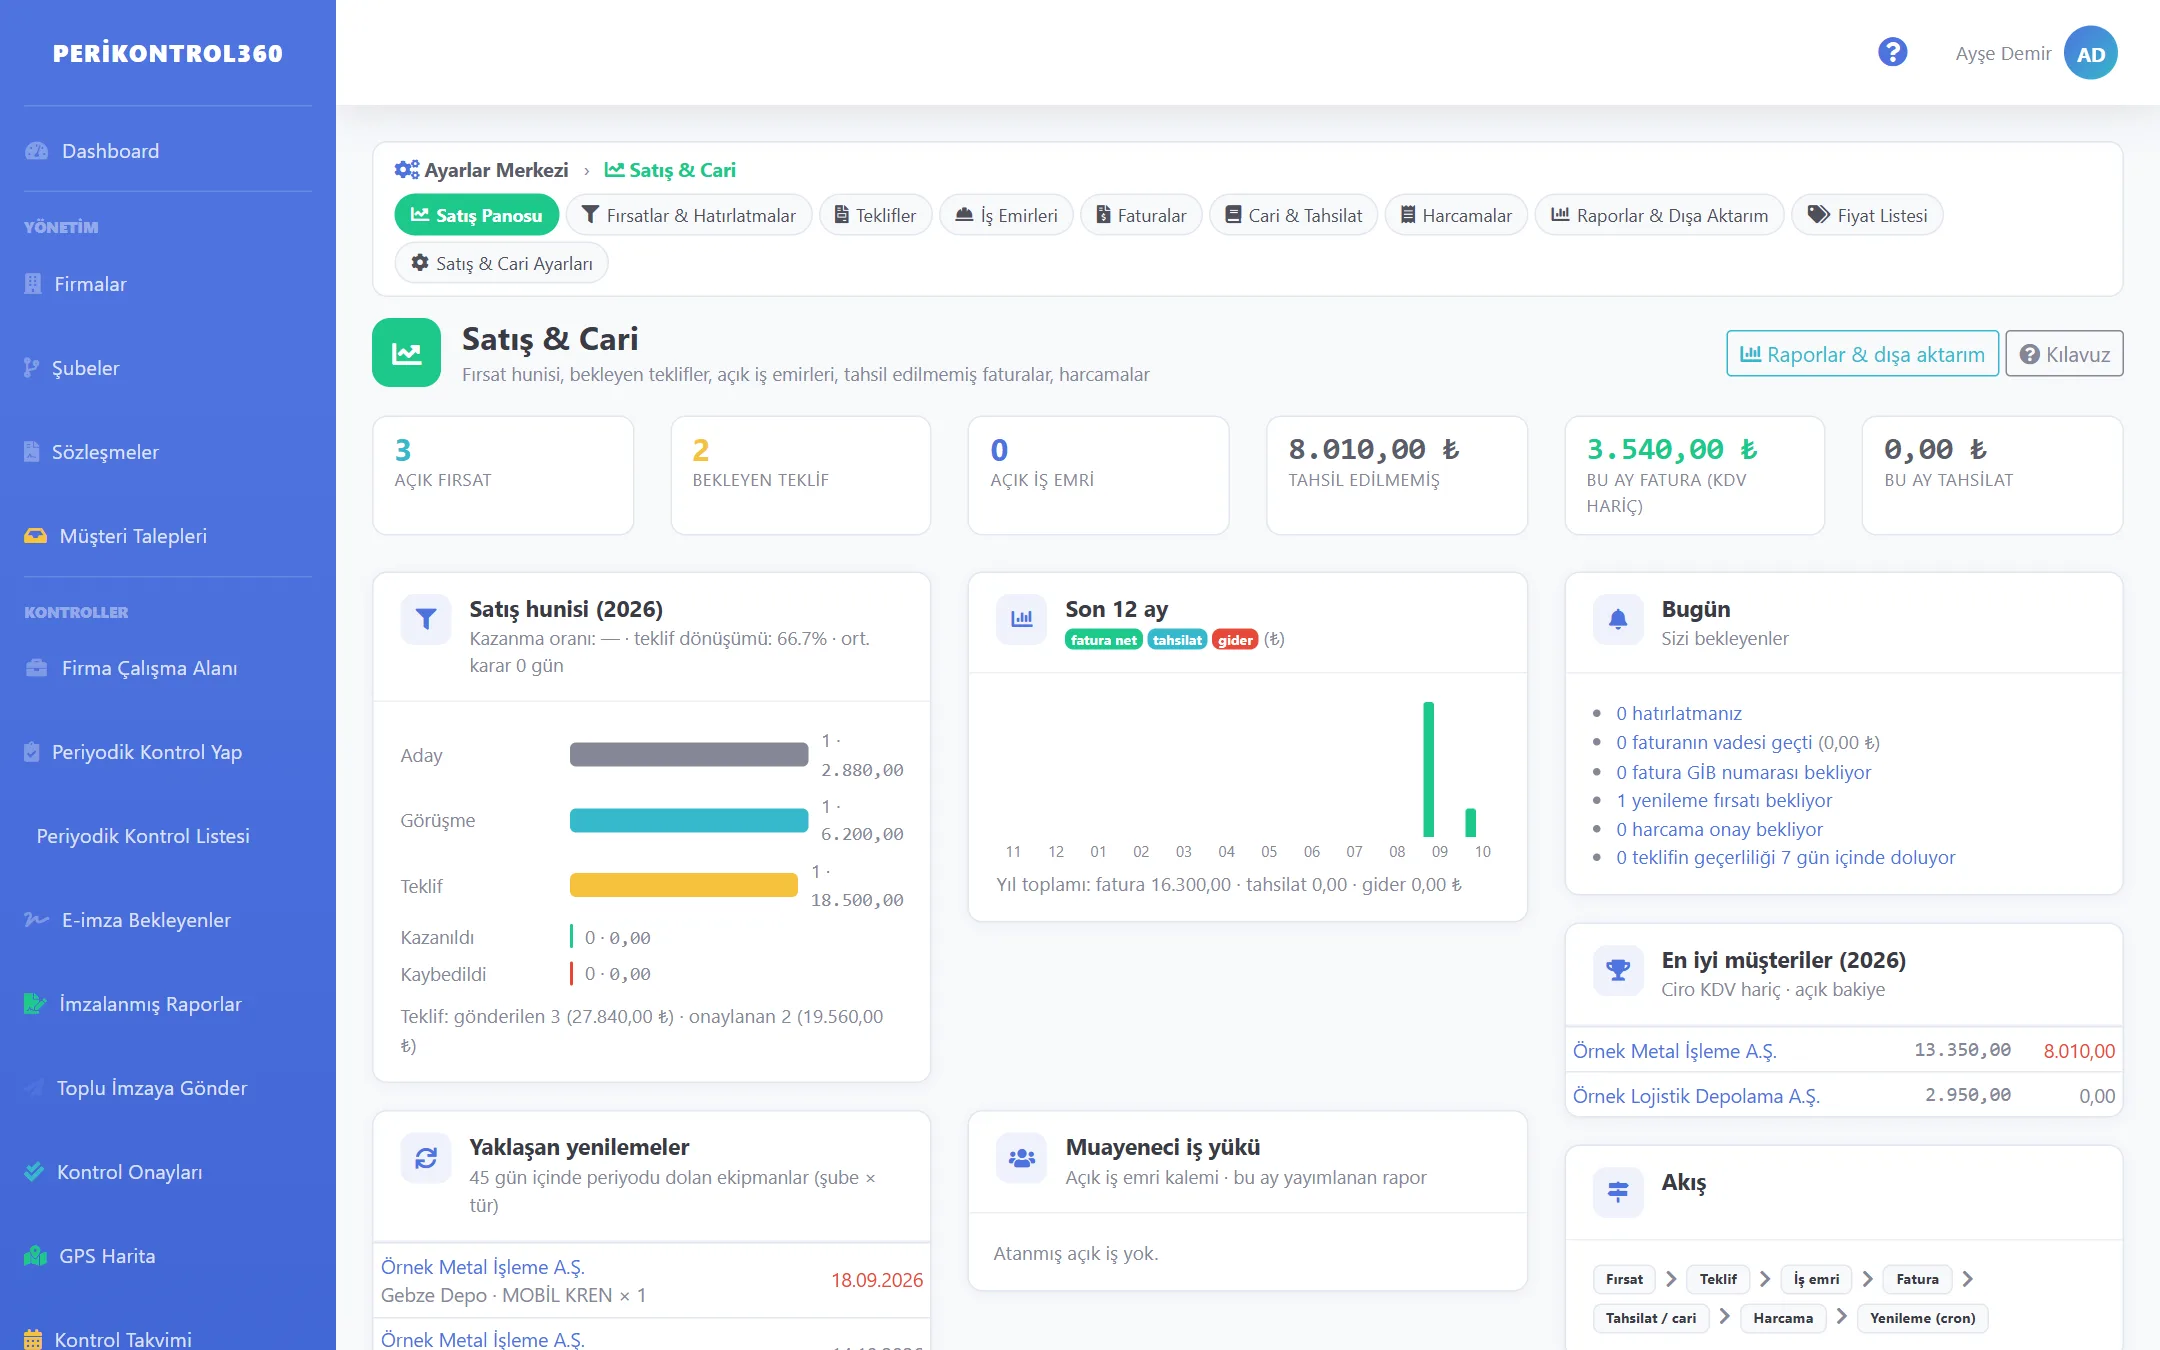The width and height of the screenshot is (2160, 1350).
Task: Open Örnek Lojistik Depolama A.Ş. customer link
Action: (1696, 1096)
